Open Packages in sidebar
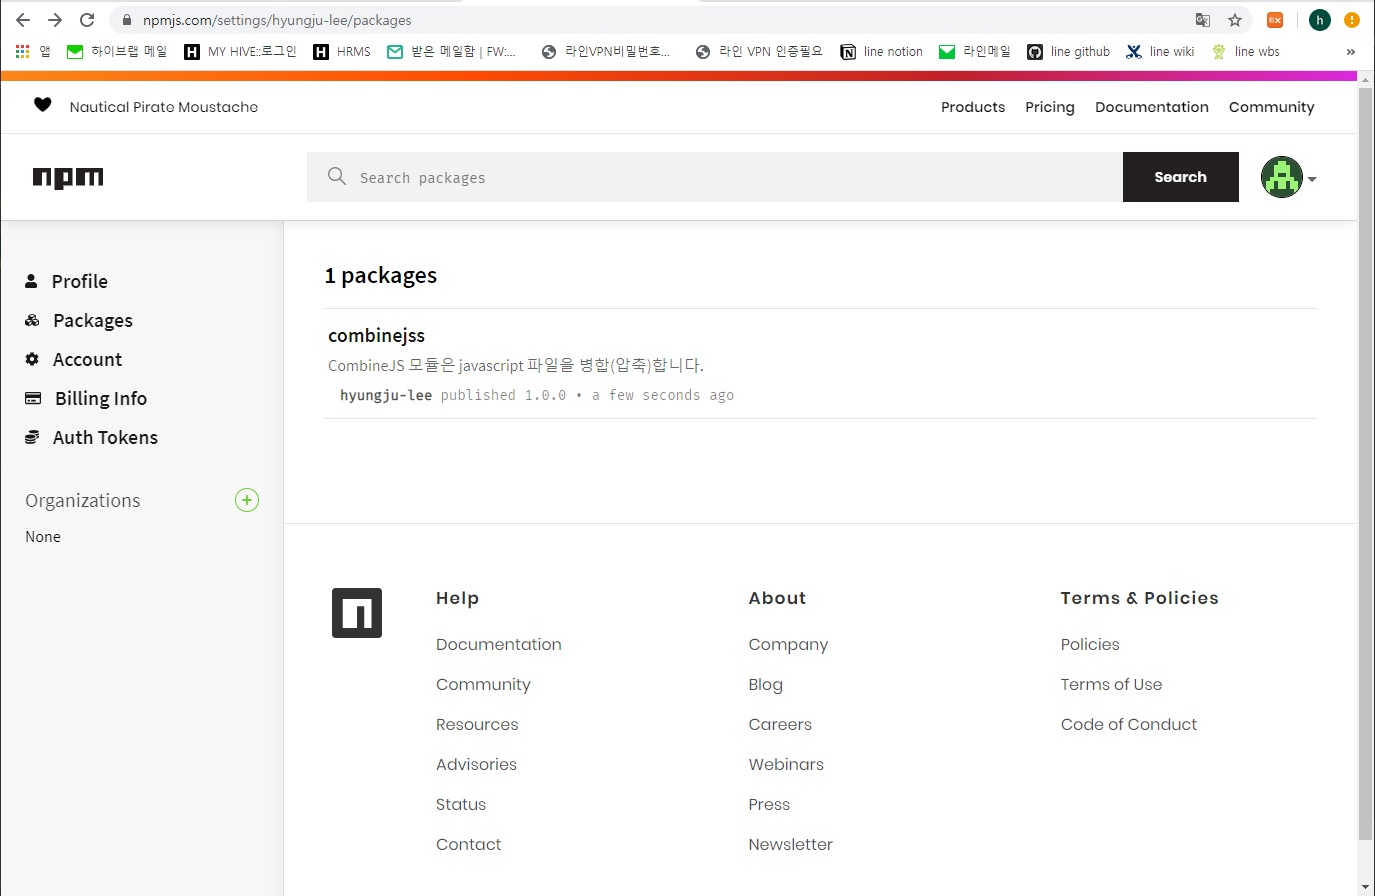 point(92,320)
